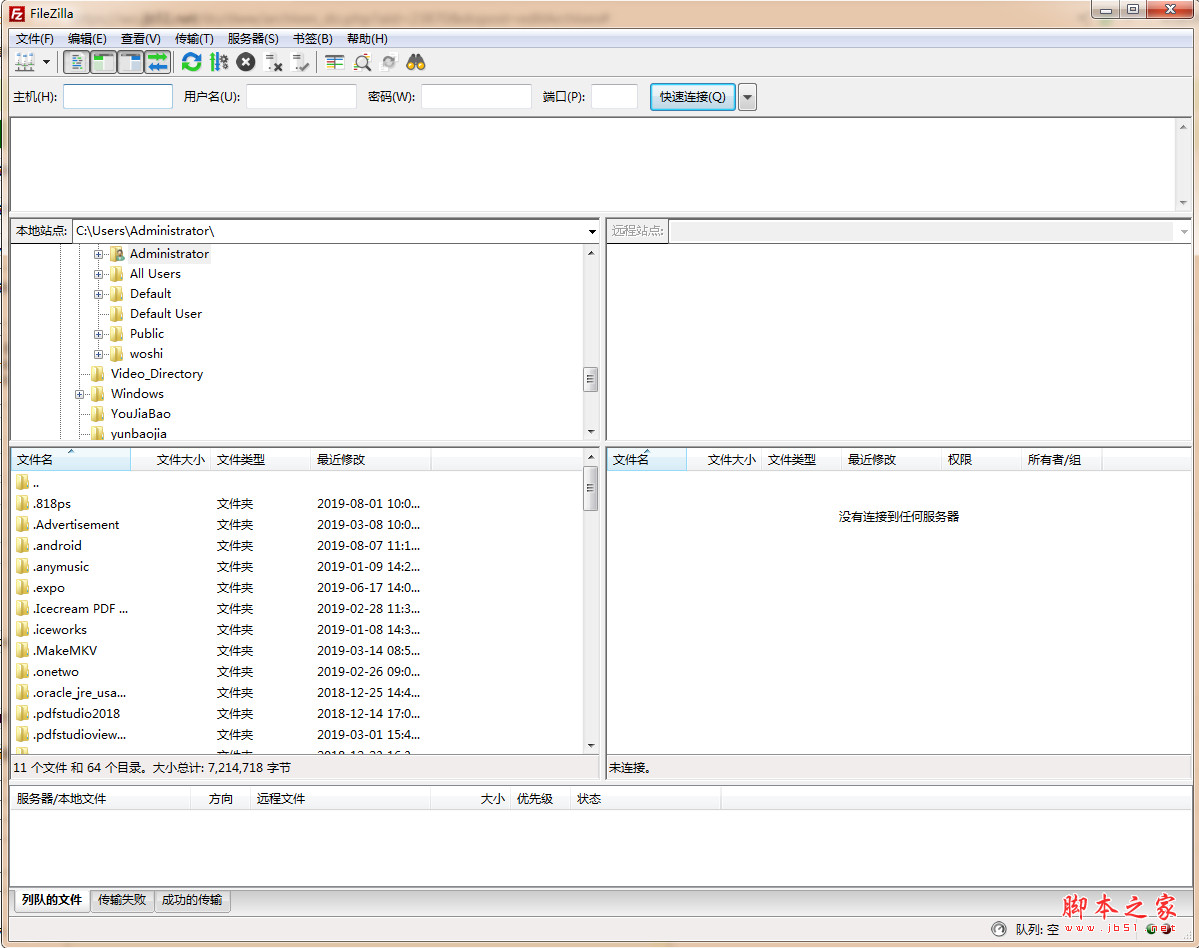
Task: Expand the woshi tree node
Action: tap(98, 355)
